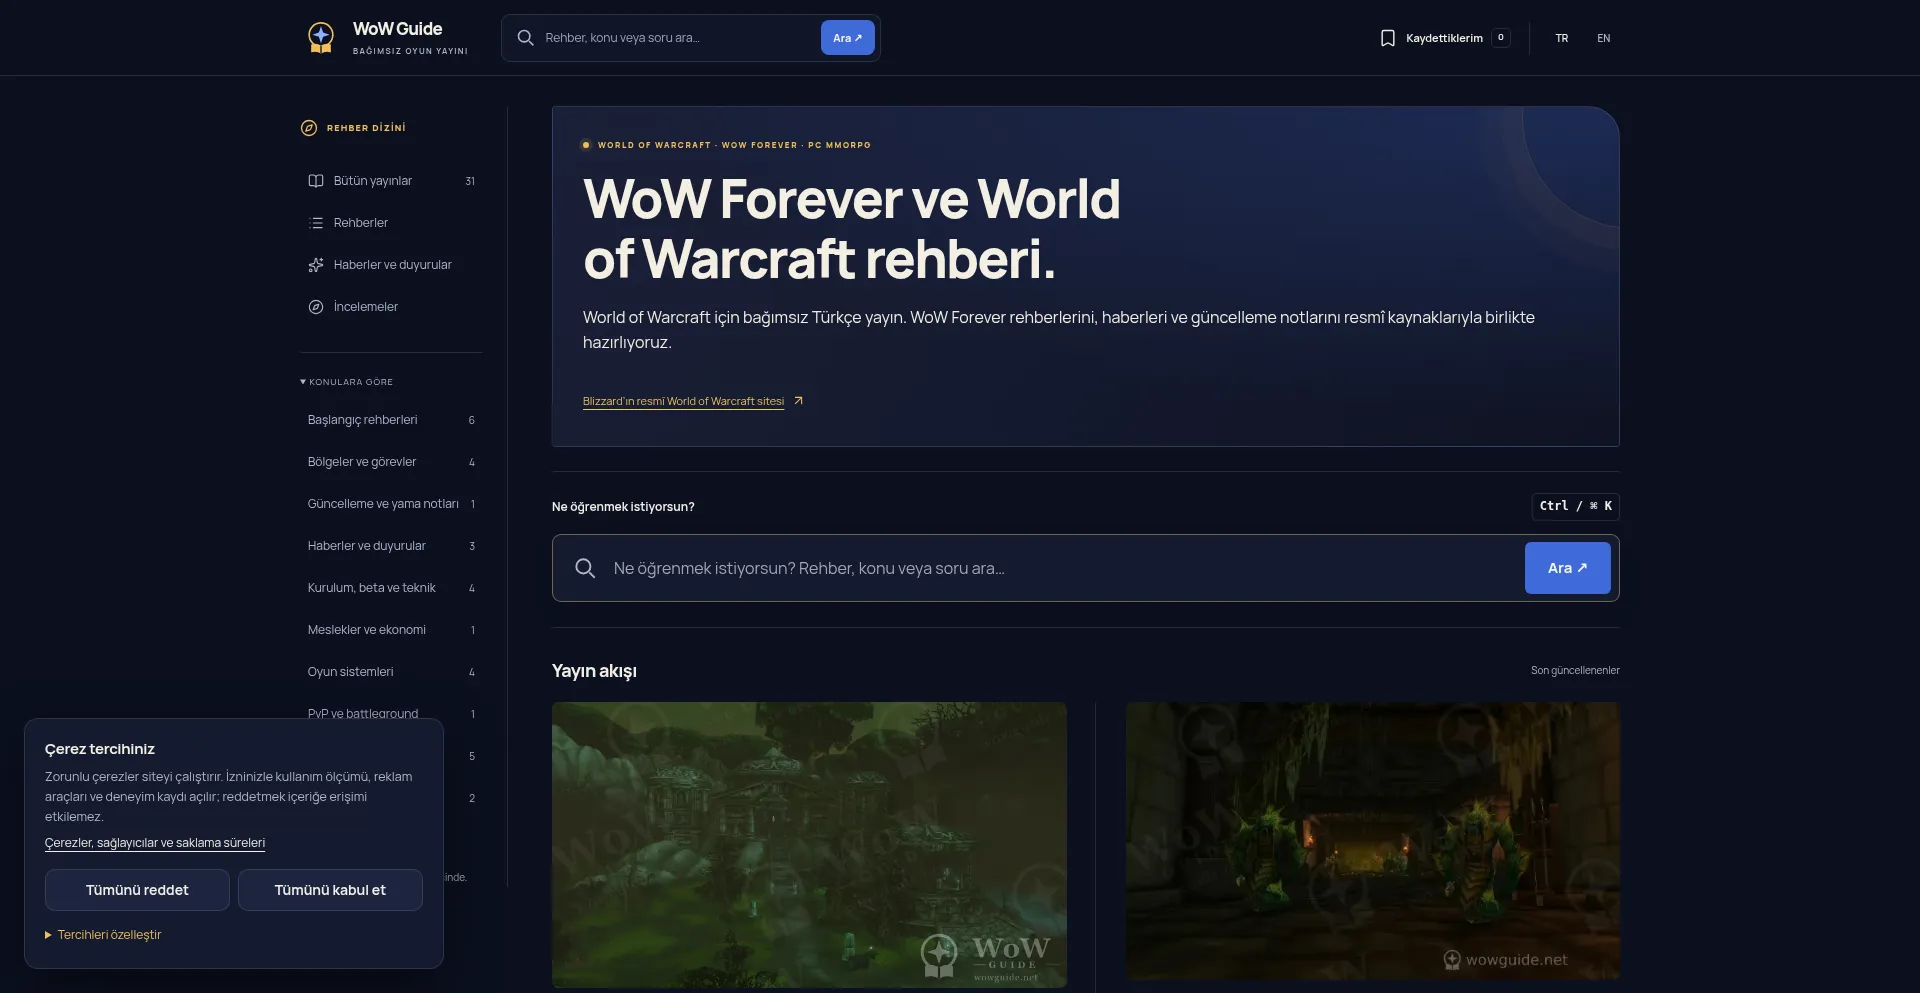Select Kurulum, beta ve teknik topic
The width and height of the screenshot is (1920, 993).
coord(391,588)
